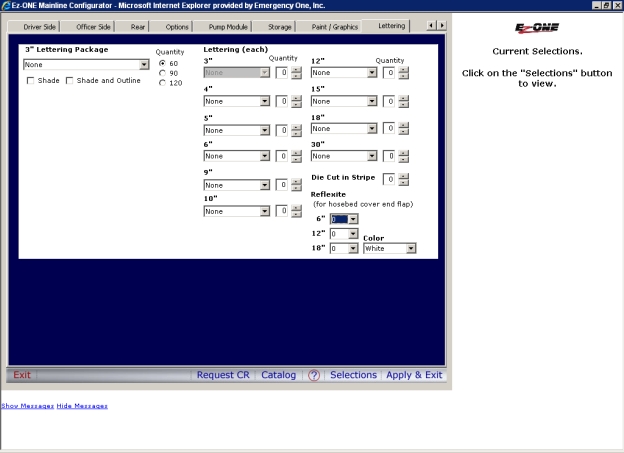This screenshot has width=624, height=453.
Task: Open the help question mark icon
Action: [314, 375]
